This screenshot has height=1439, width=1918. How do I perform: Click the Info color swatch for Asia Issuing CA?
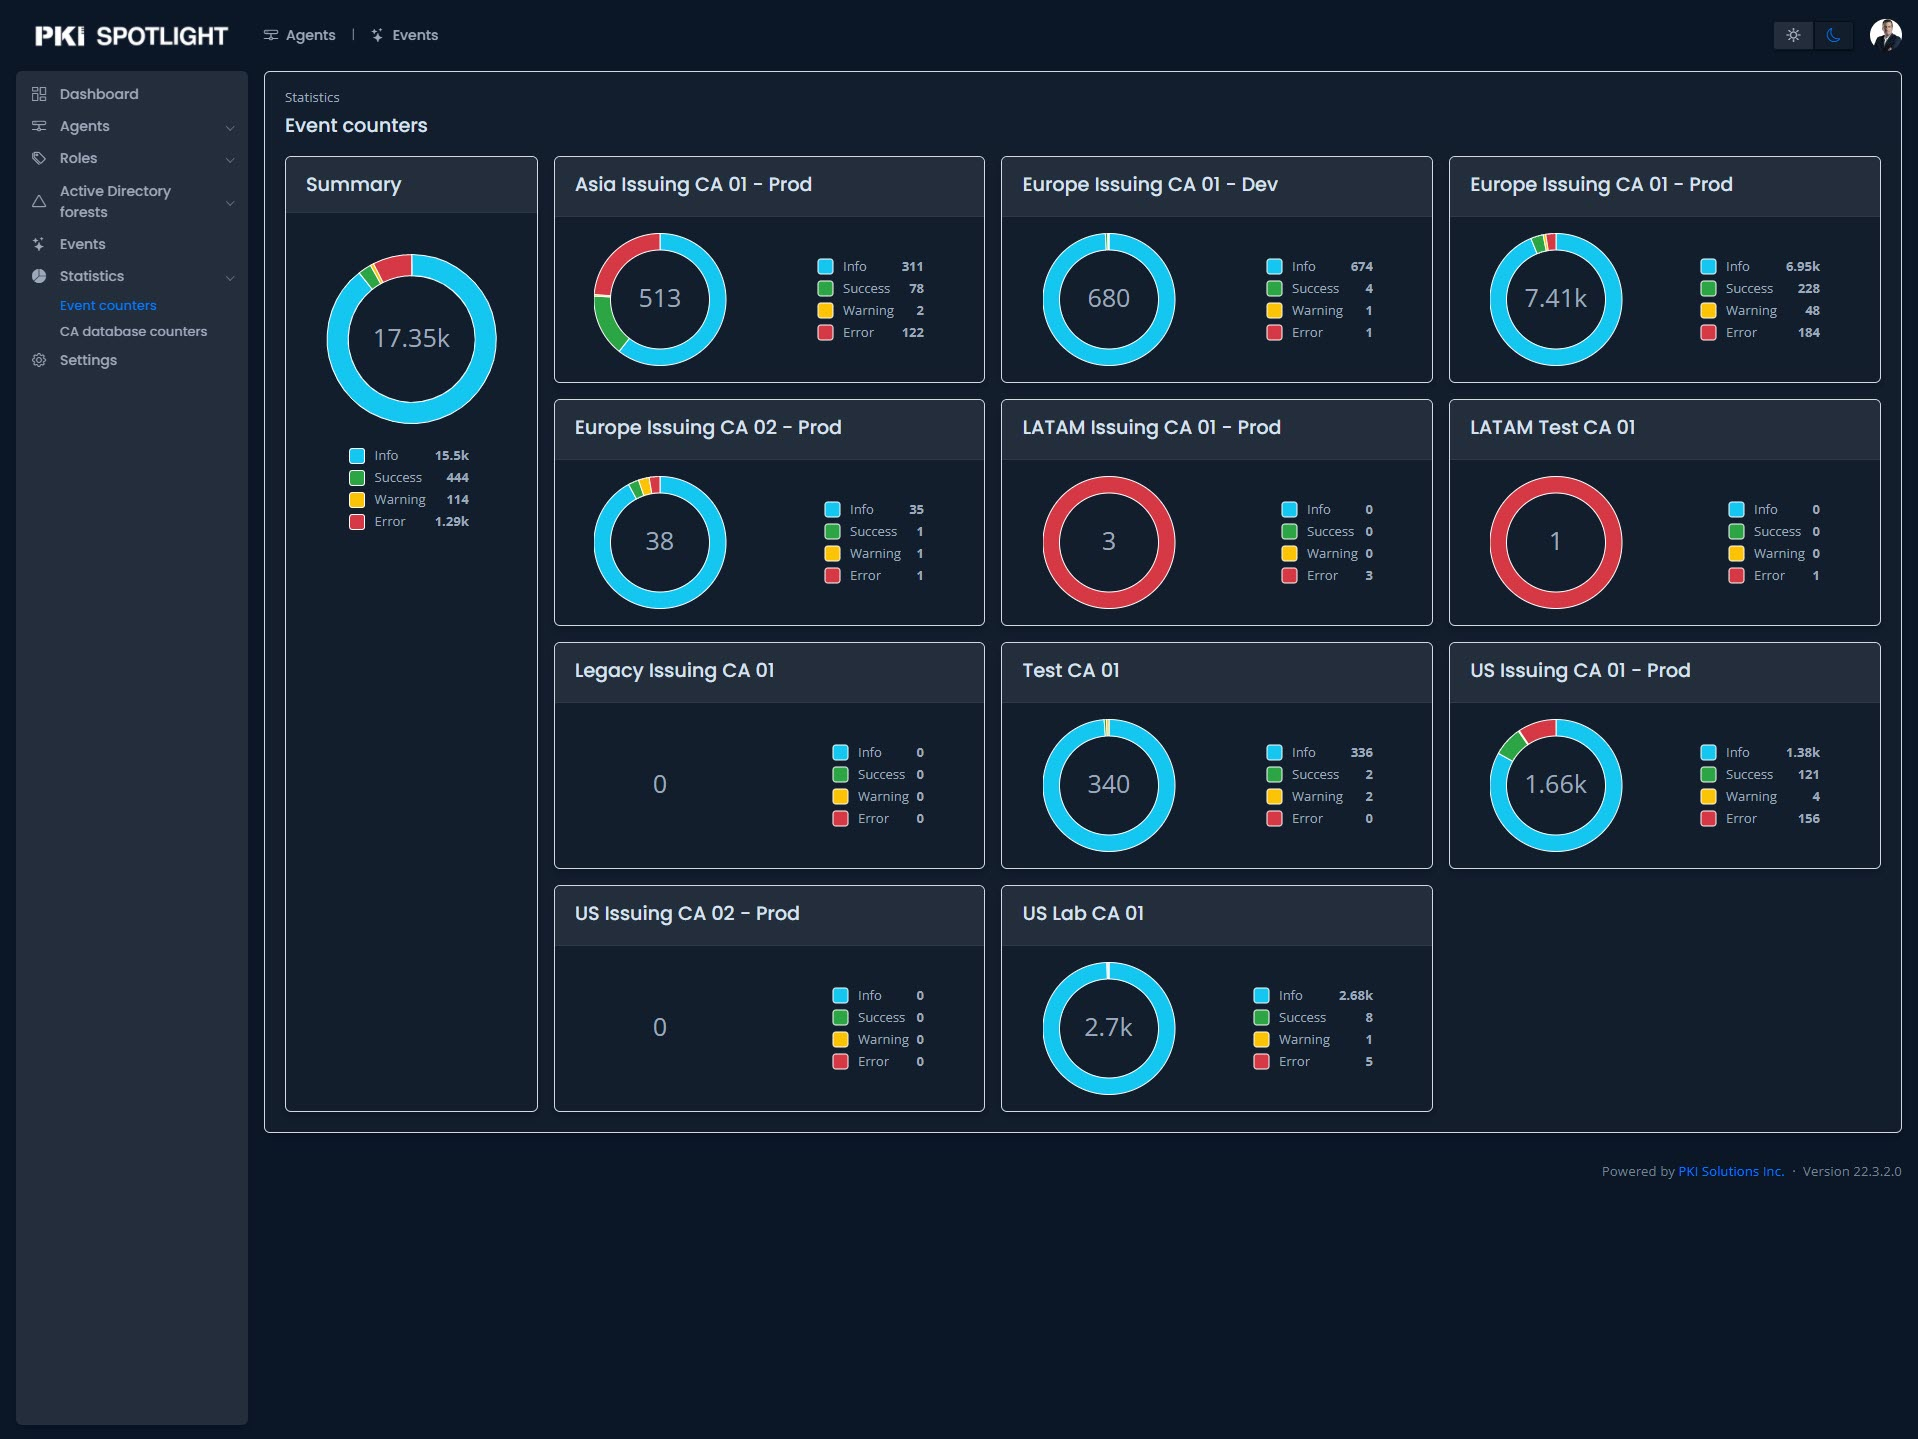(x=824, y=266)
